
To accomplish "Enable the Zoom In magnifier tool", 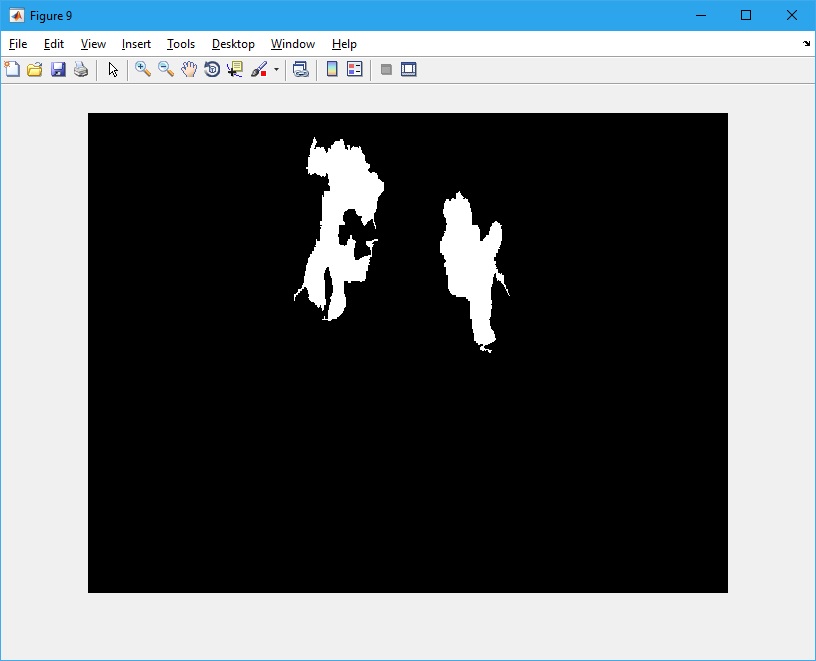I will pos(143,70).
